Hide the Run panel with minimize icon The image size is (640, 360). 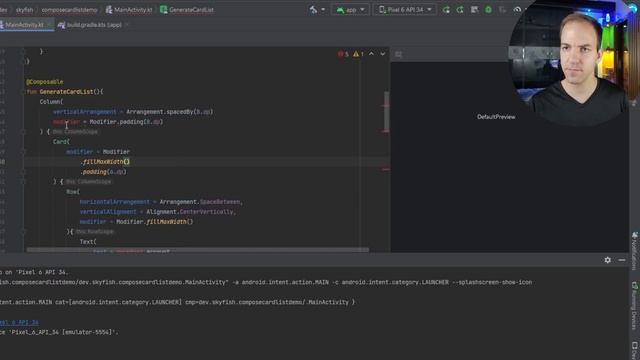click(622, 260)
